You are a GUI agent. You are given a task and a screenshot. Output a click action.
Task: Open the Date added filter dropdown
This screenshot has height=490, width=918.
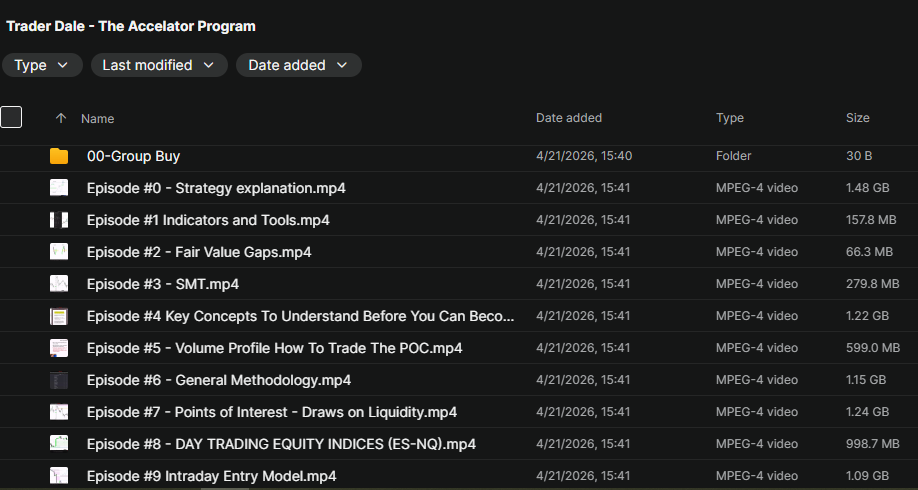[x=298, y=65]
